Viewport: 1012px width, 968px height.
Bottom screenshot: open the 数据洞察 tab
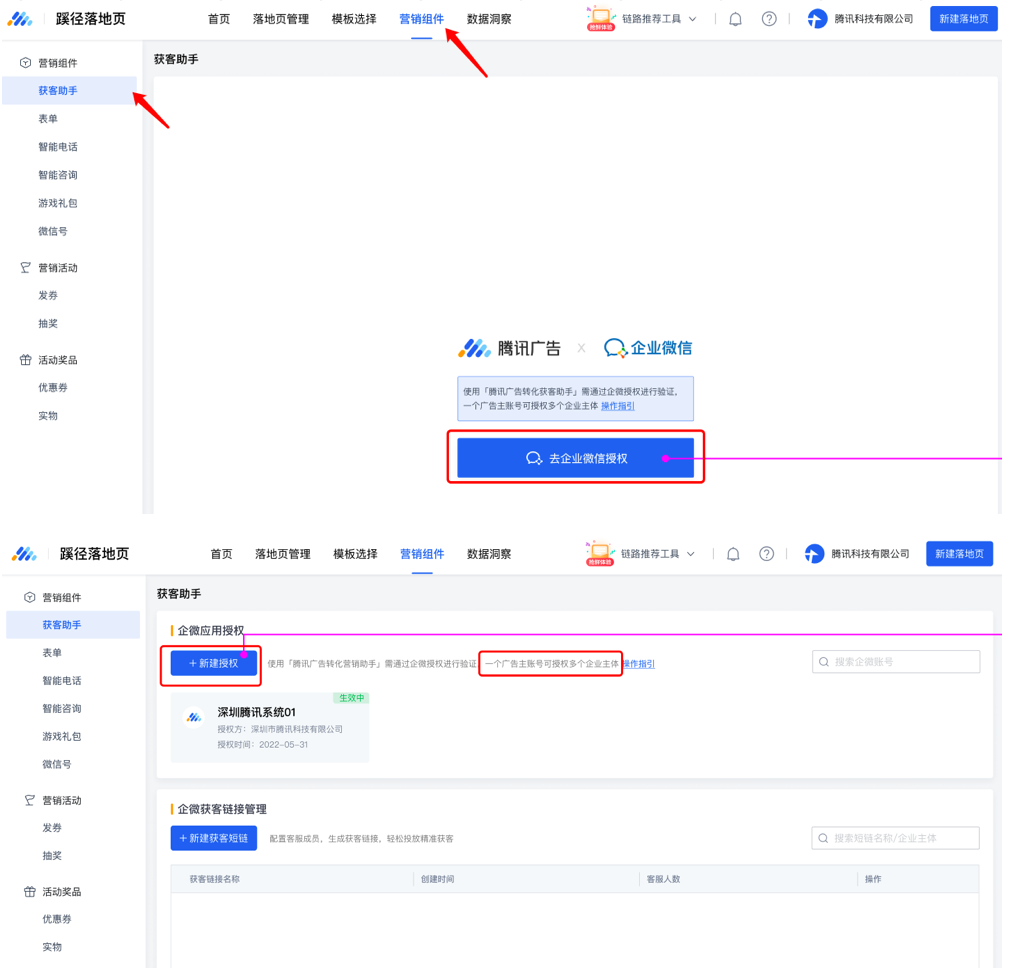coord(489,554)
